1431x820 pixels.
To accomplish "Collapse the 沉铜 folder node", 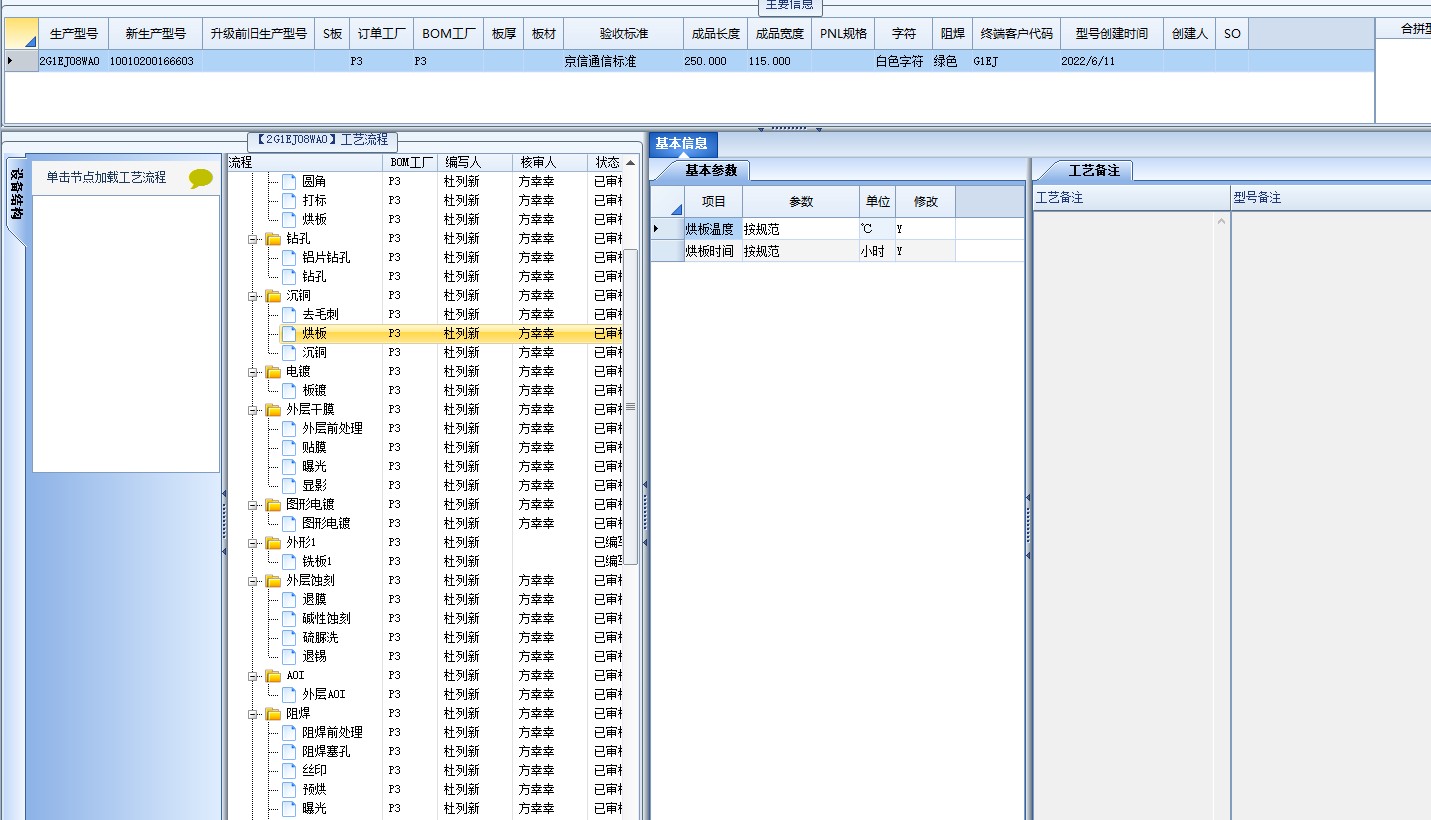I will click(254, 296).
